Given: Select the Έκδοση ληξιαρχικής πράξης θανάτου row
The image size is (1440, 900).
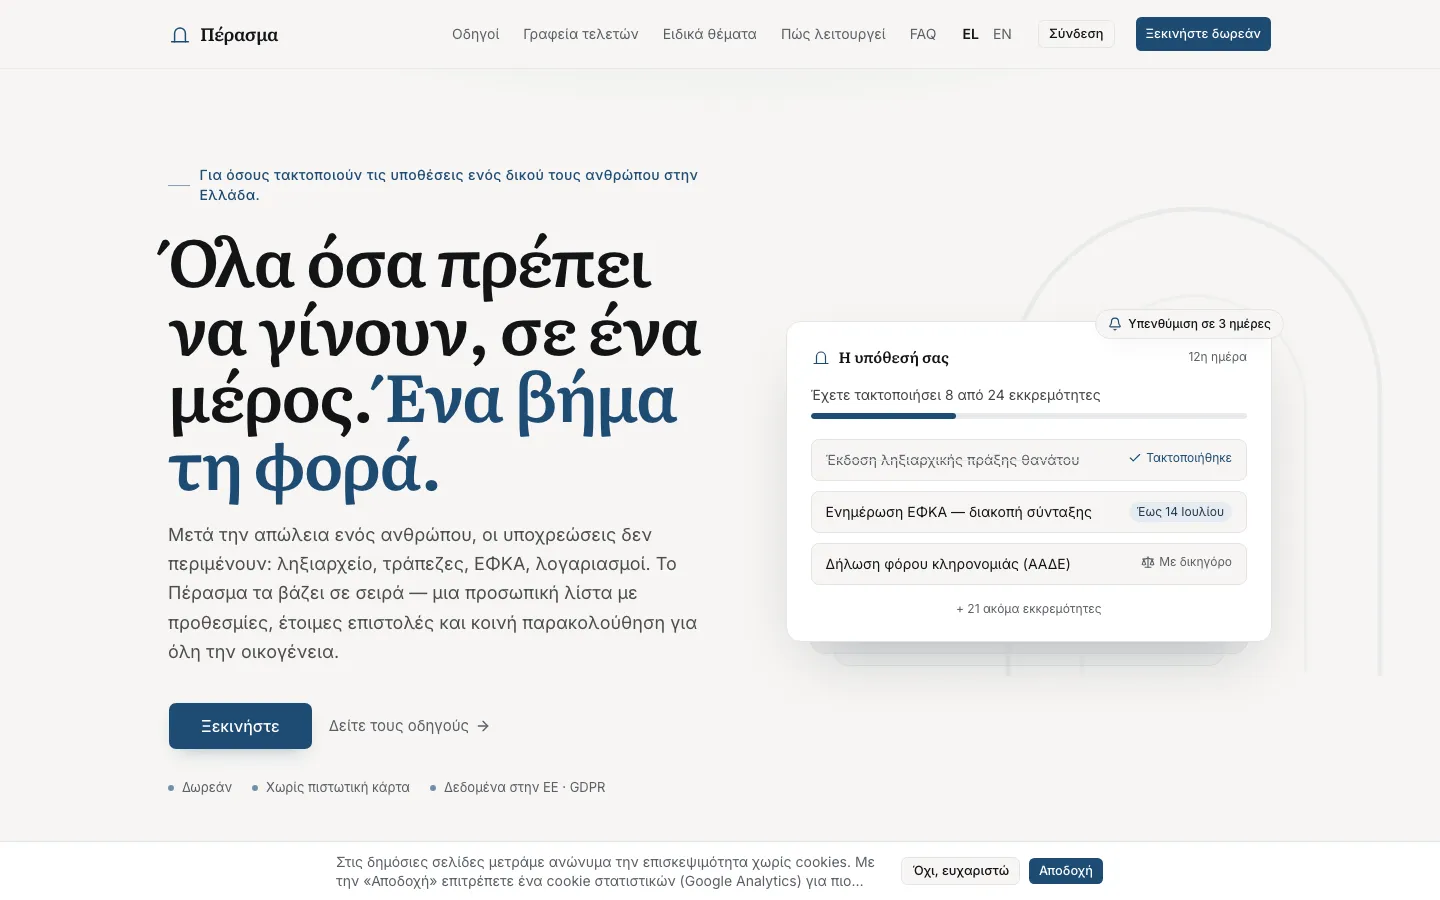Looking at the screenshot, I should pos(1028,460).
